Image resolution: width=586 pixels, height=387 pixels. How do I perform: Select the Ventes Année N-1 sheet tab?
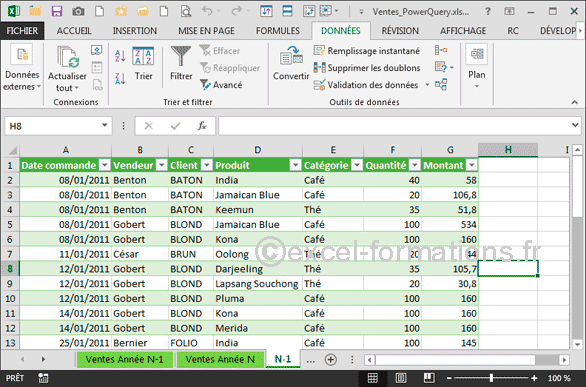[124, 359]
